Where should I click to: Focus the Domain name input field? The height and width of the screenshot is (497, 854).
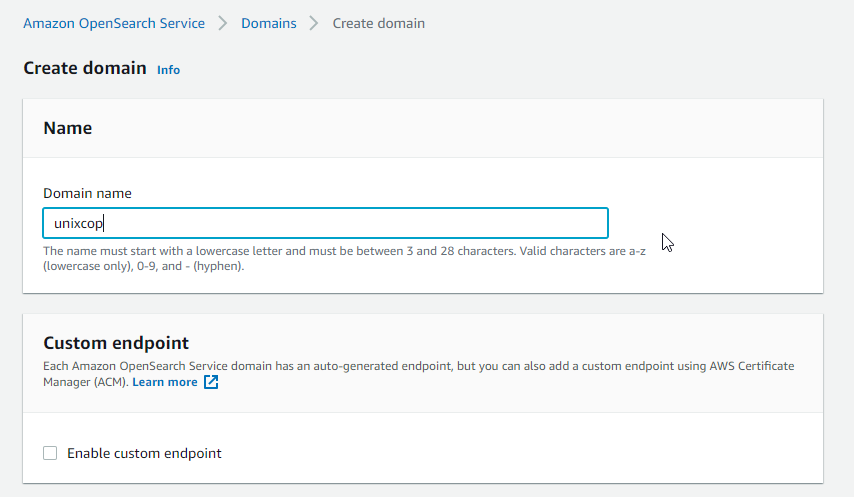tap(326, 223)
